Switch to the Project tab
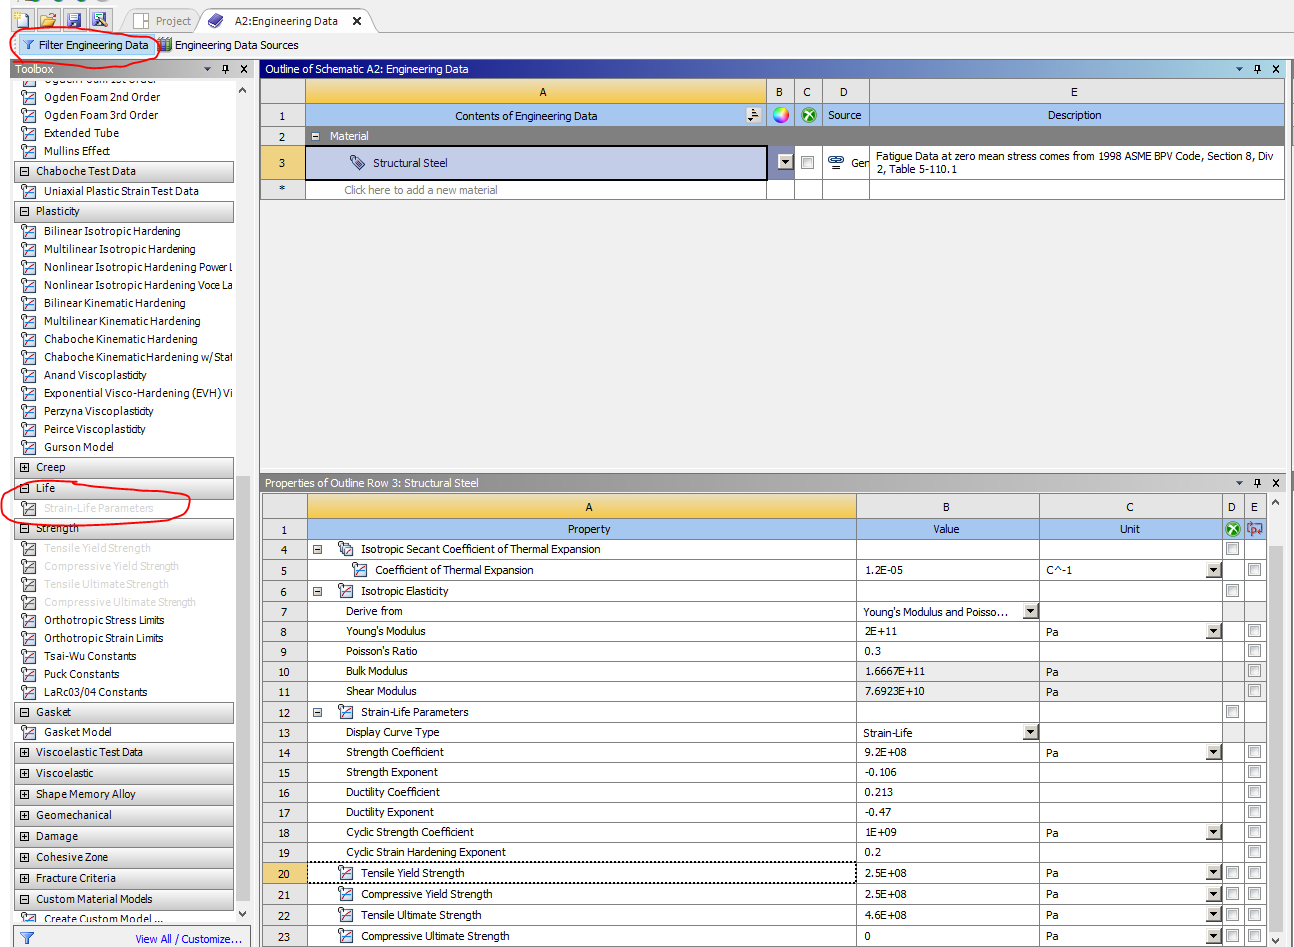1294x947 pixels. click(162, 21)
